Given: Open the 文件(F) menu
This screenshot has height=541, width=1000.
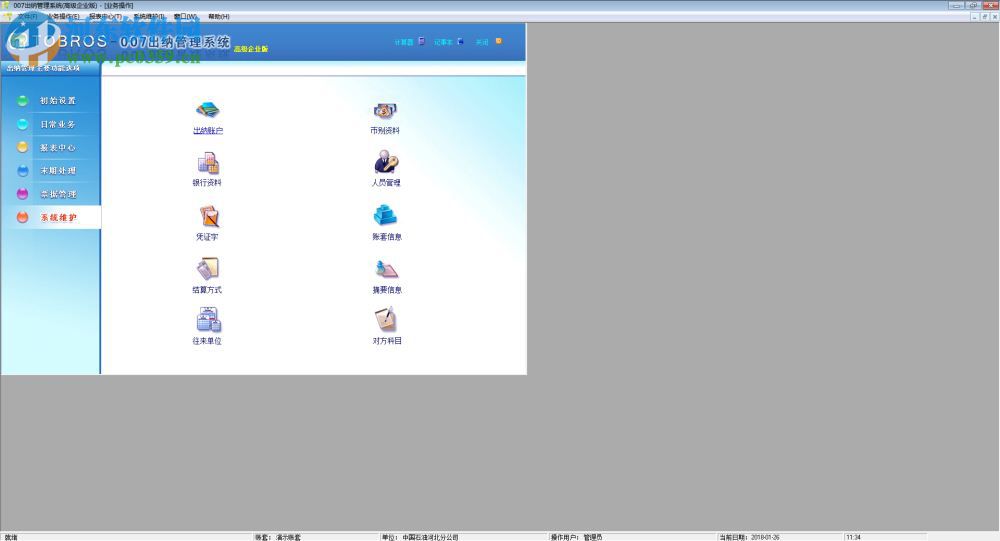Looking at the screenshot, I should 27,17.
